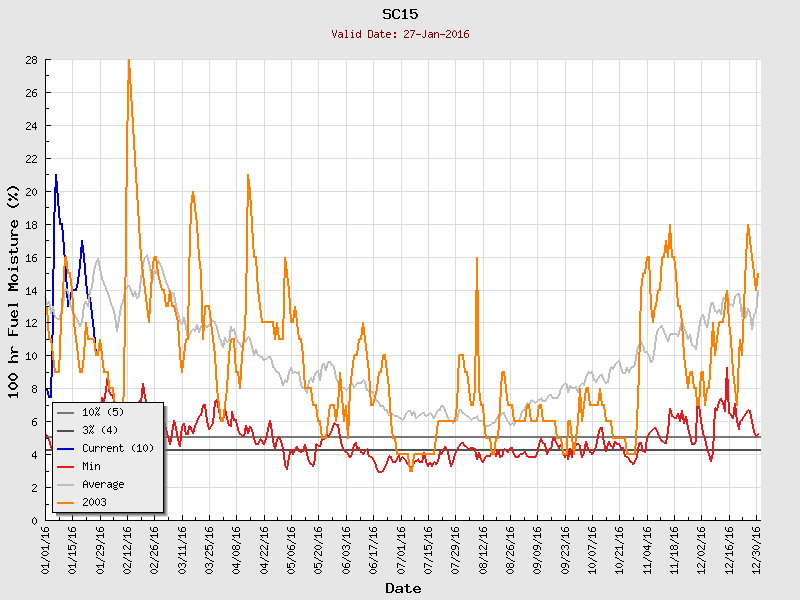The image size is (800, 600).
Task: Click the 2003 legend entry label
Action: tap(97, 502)
